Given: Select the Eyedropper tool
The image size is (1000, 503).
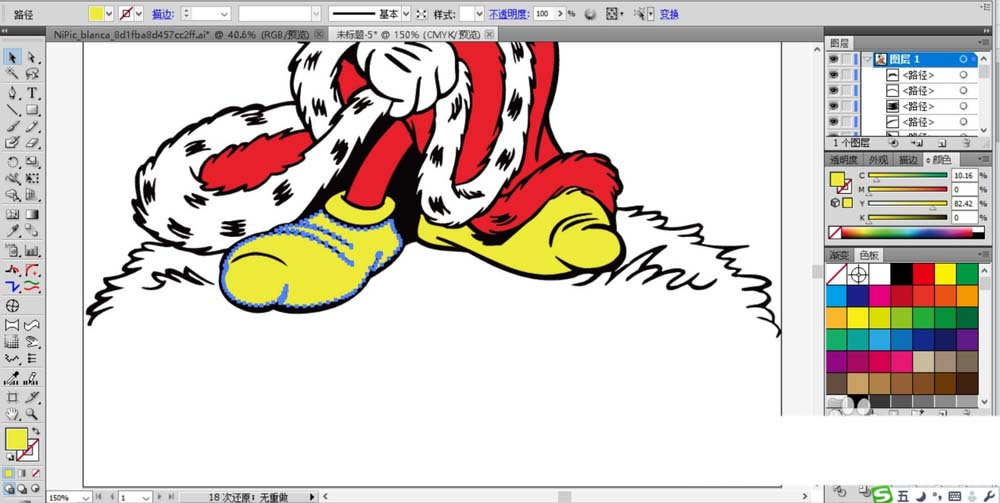Looking at the screenshot, I should click(12, 231).
